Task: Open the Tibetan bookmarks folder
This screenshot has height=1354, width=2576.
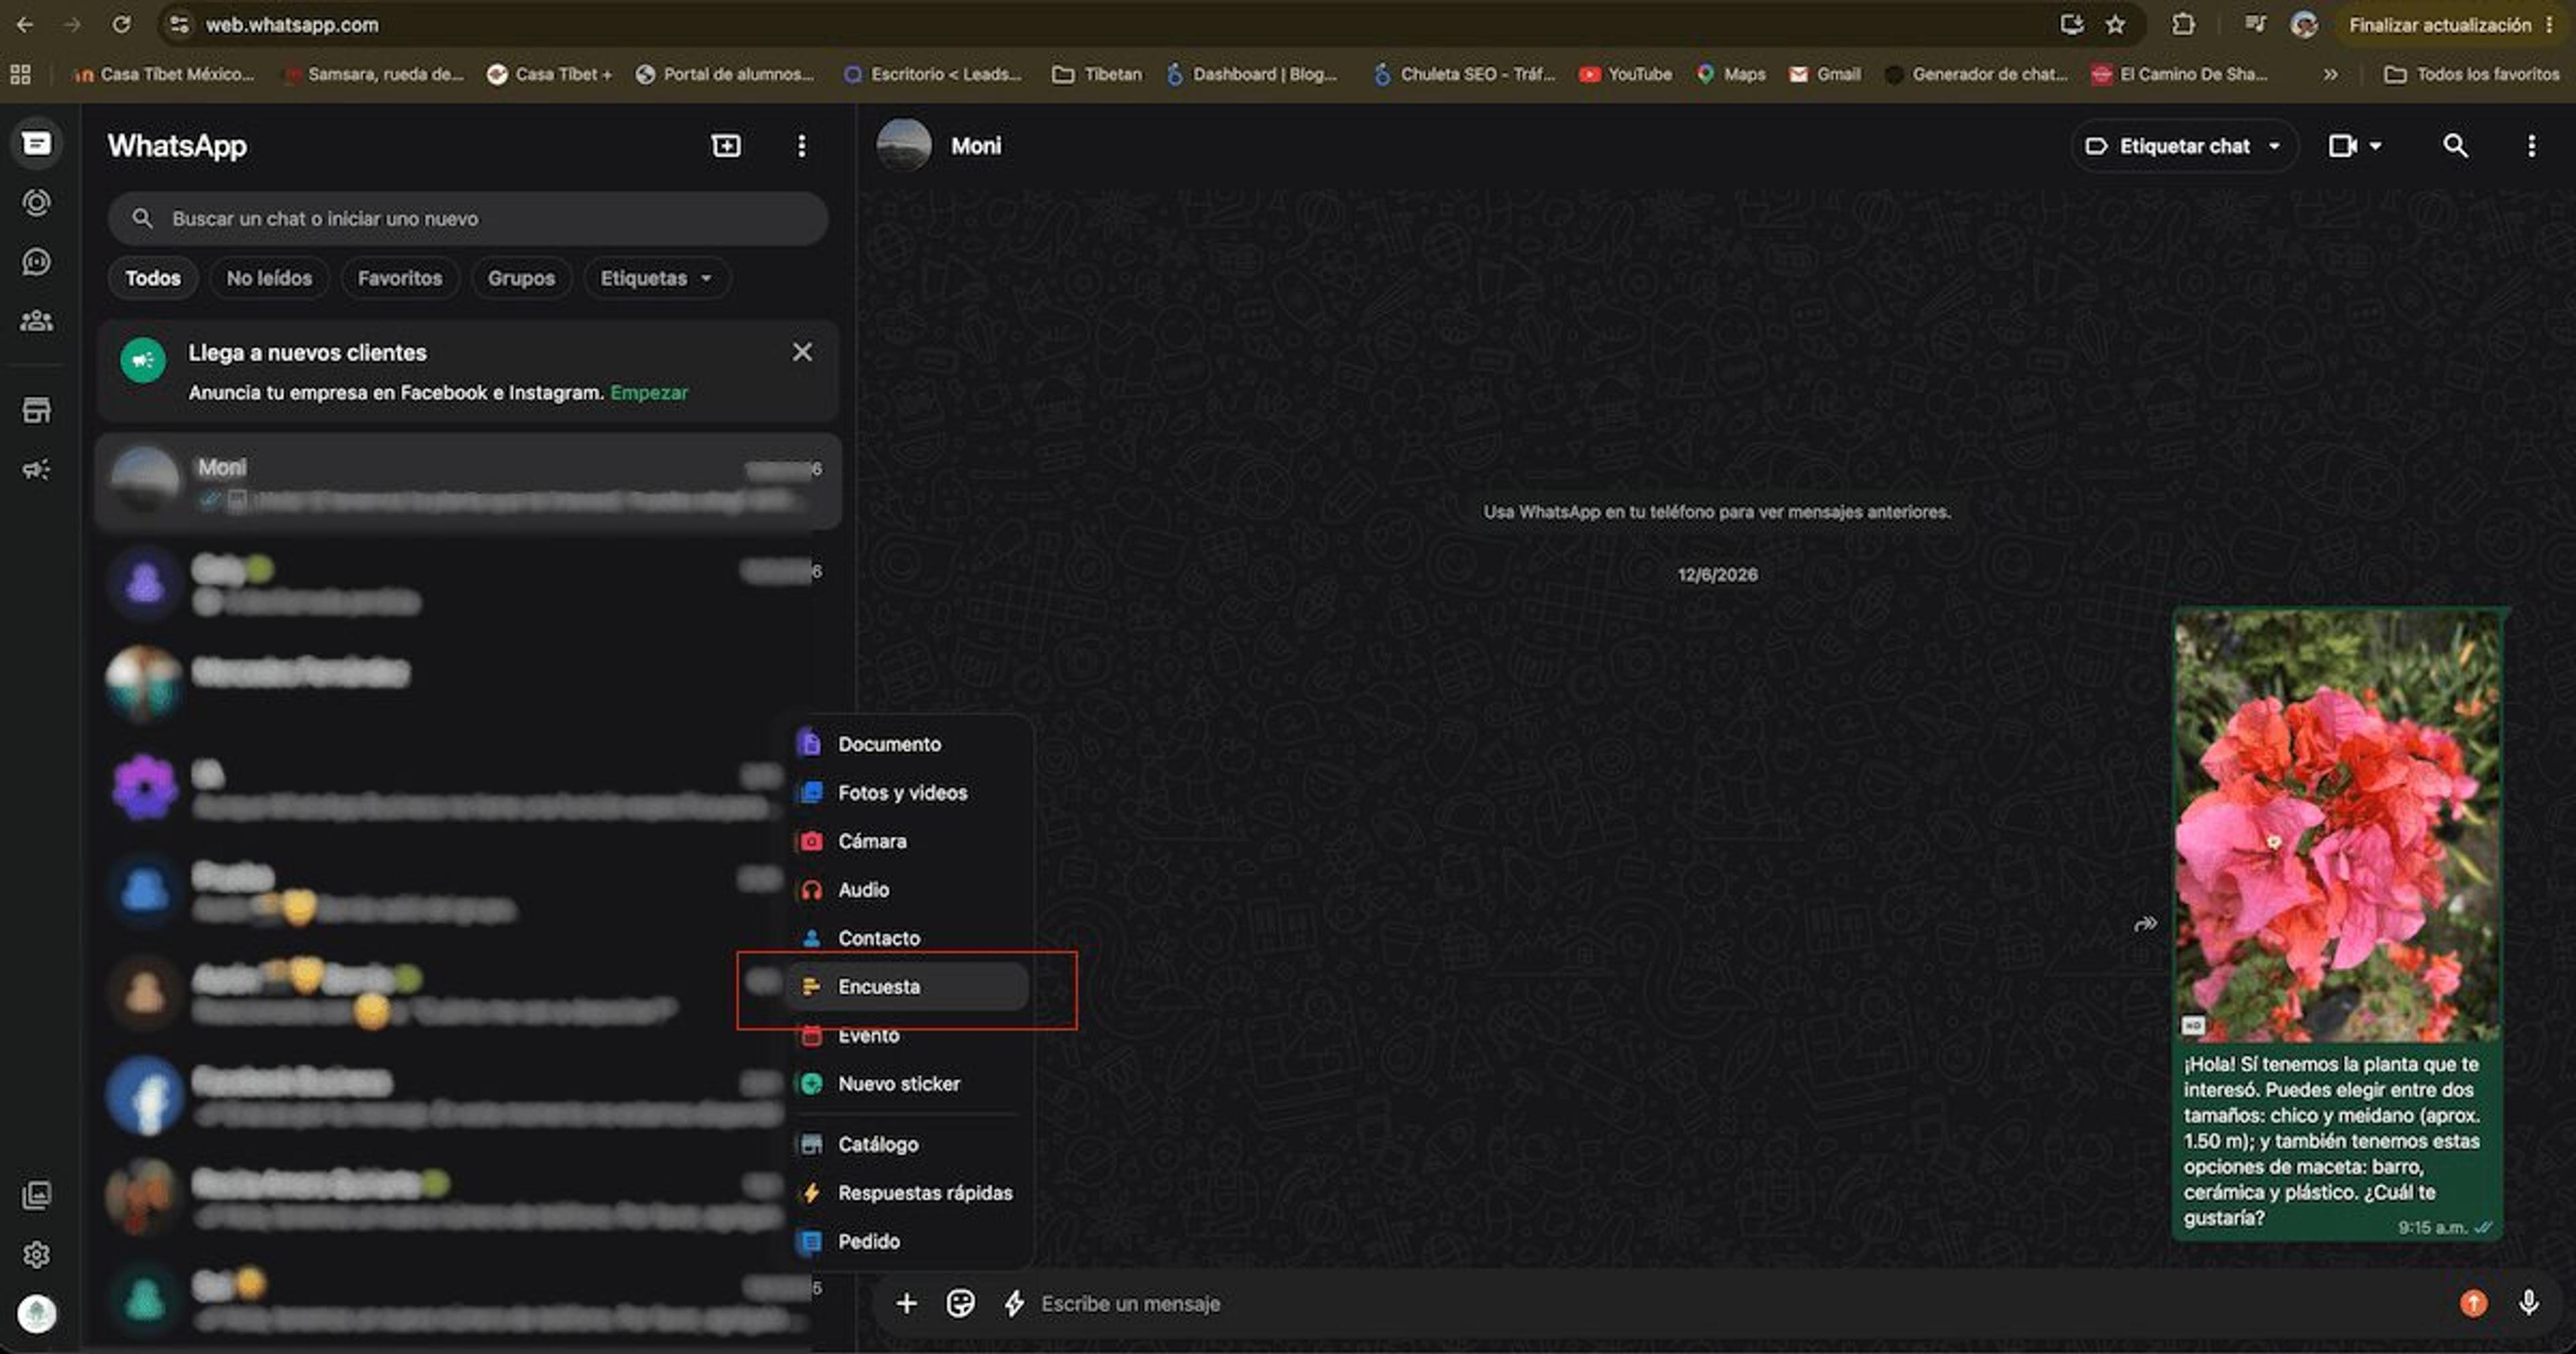Action: [x=1097, y=74]
